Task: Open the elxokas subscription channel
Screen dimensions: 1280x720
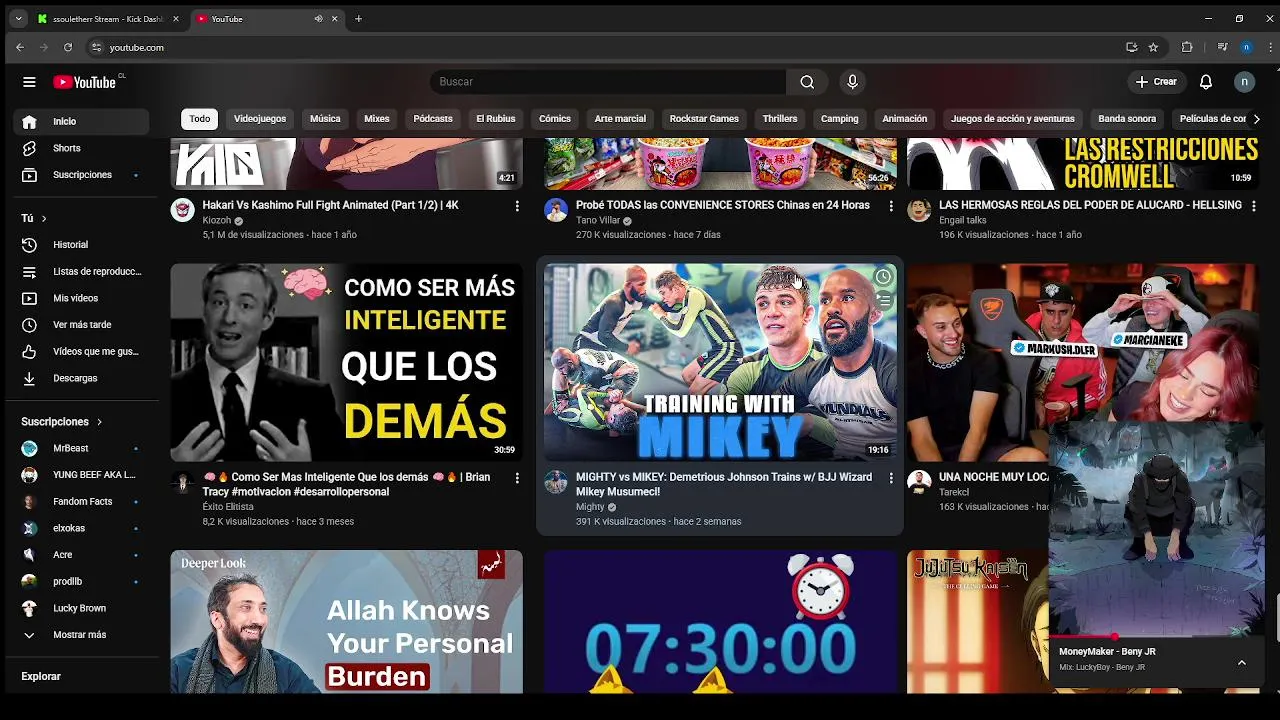Action: click(80, 528)
